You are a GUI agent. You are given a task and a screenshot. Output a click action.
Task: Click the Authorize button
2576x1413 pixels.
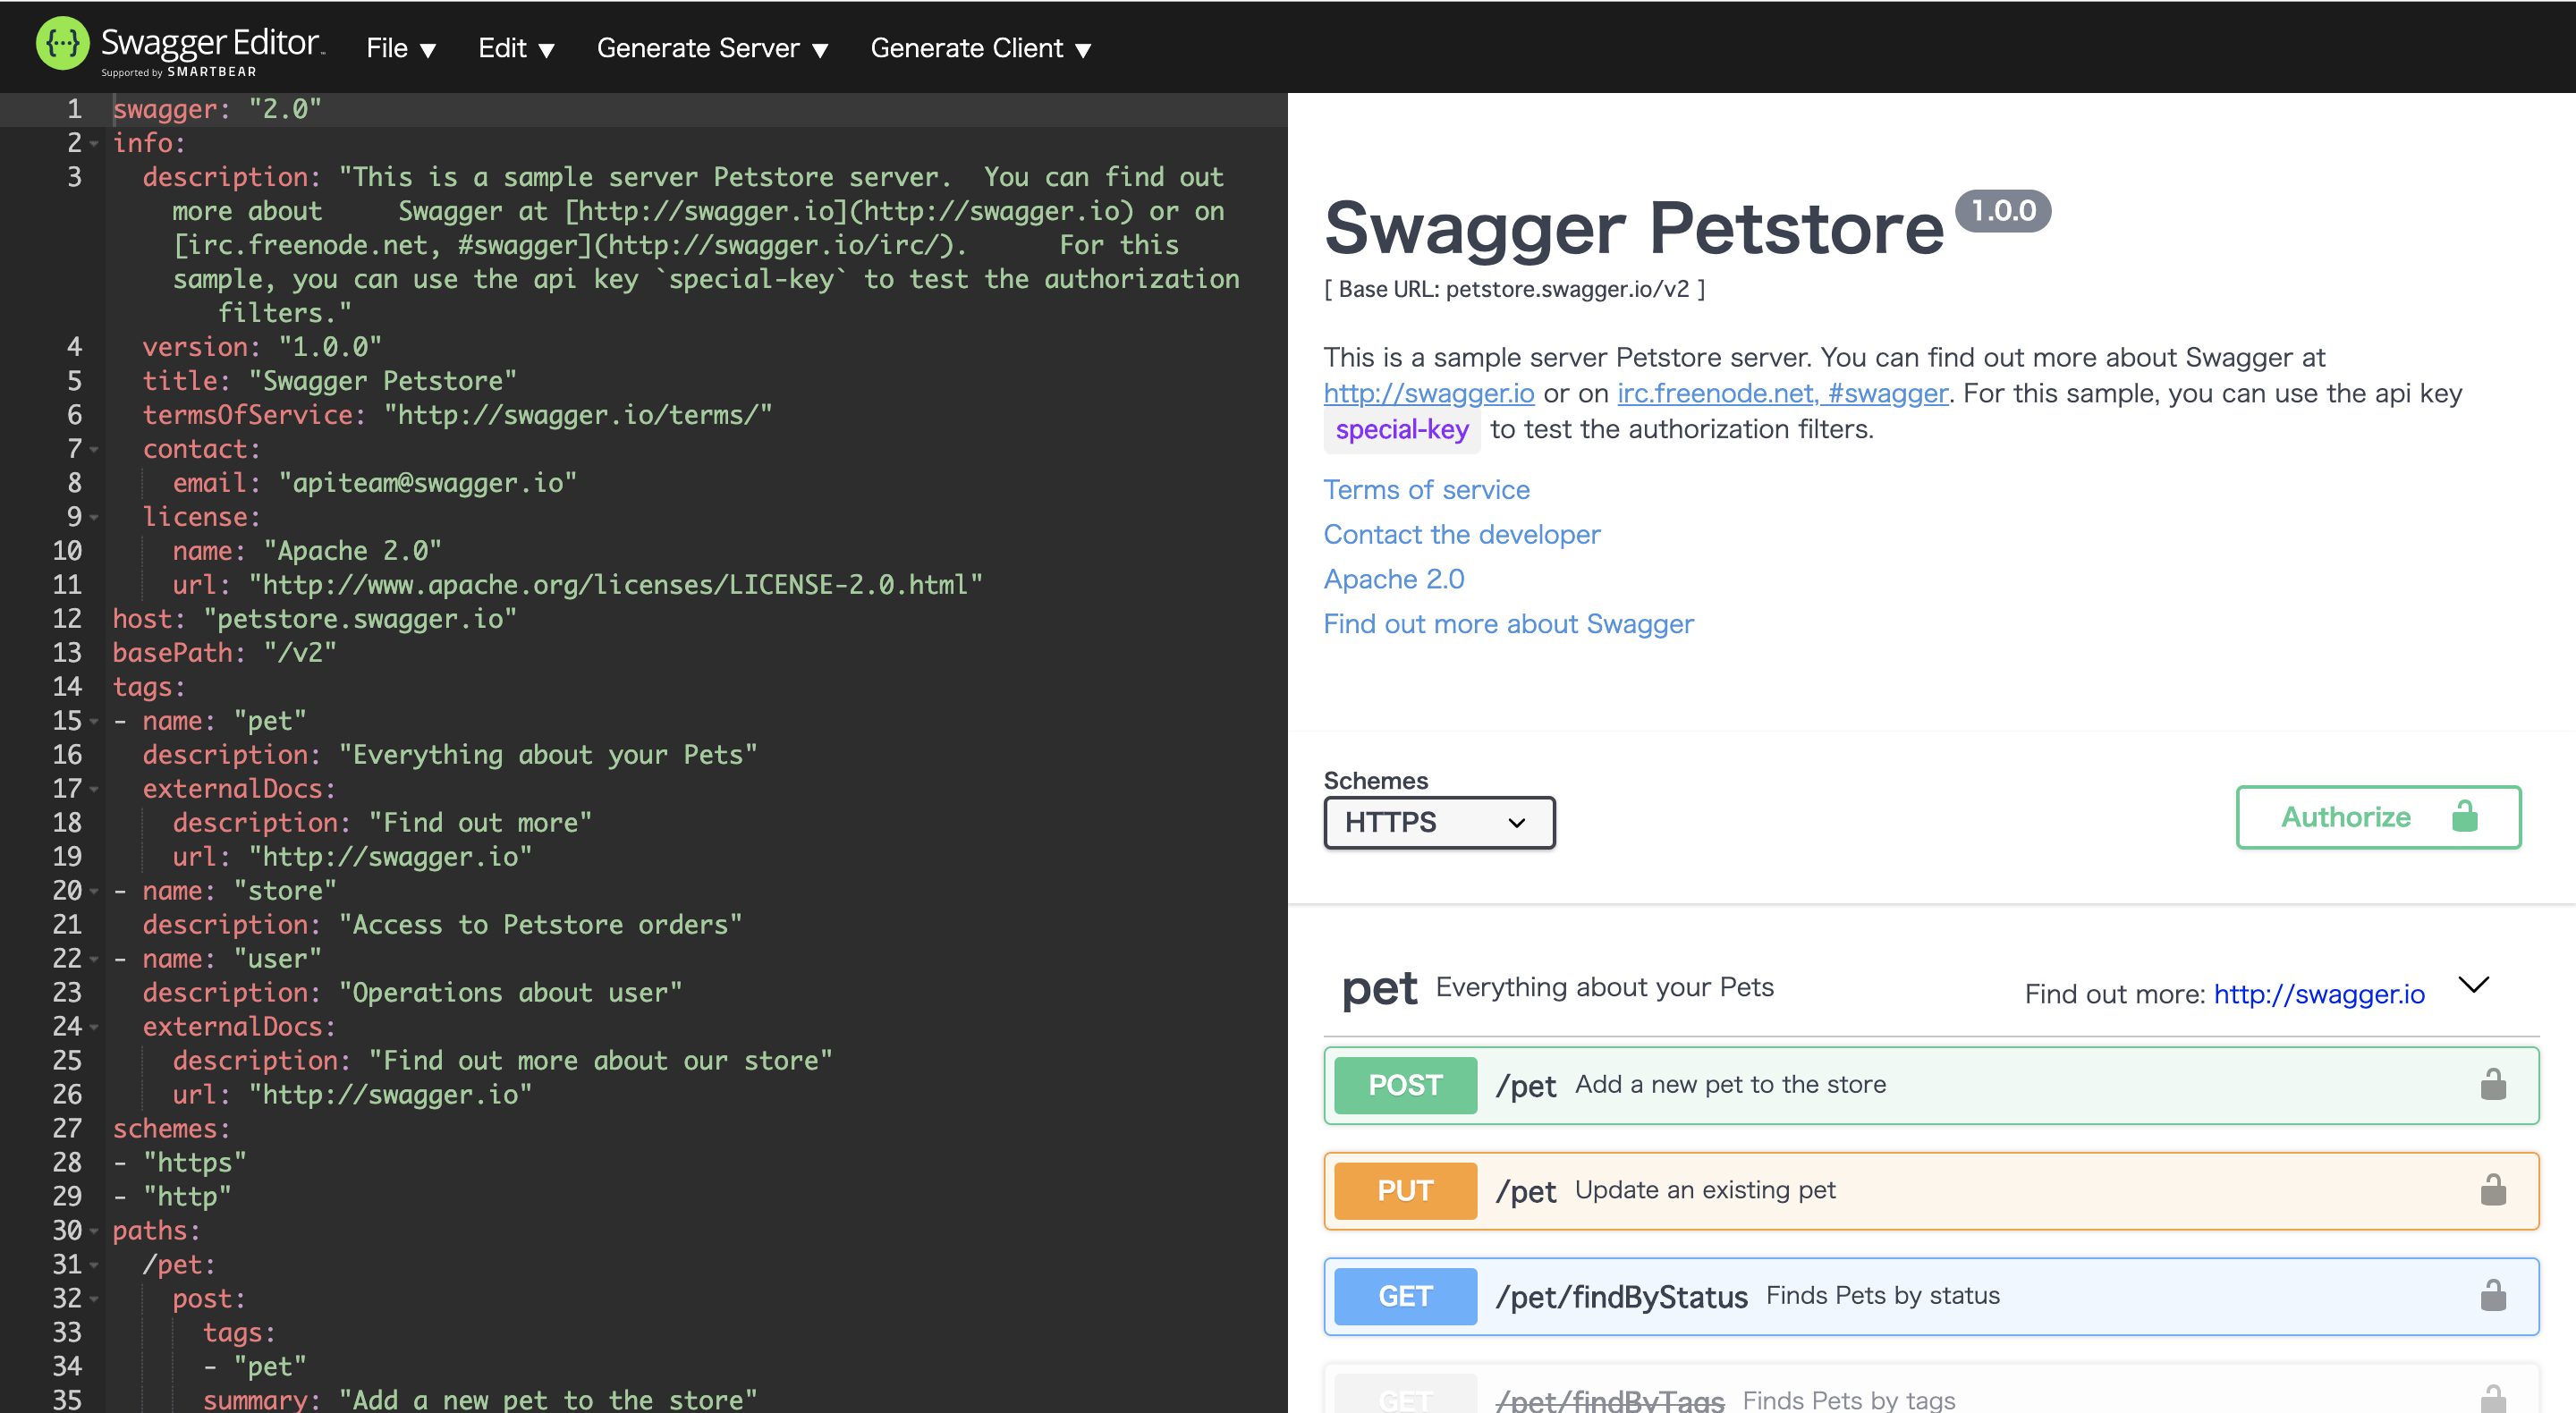[2345, 817]
